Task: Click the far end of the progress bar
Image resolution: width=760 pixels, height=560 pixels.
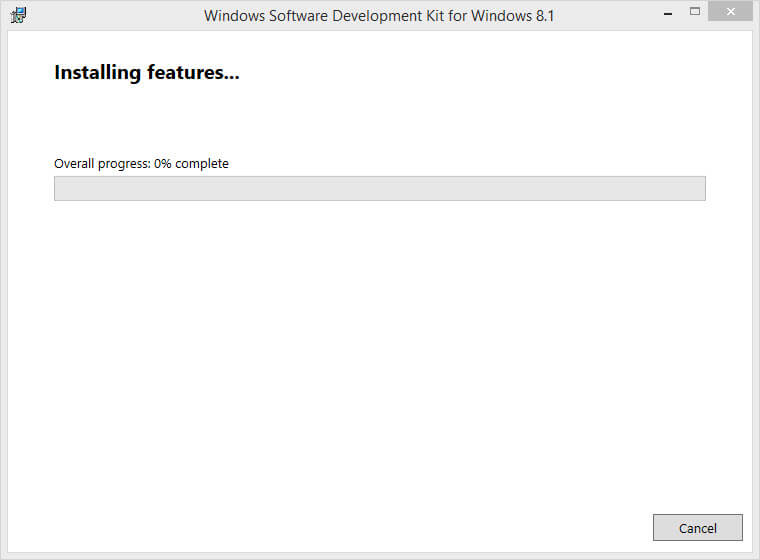Action: (x=699, y=189)
